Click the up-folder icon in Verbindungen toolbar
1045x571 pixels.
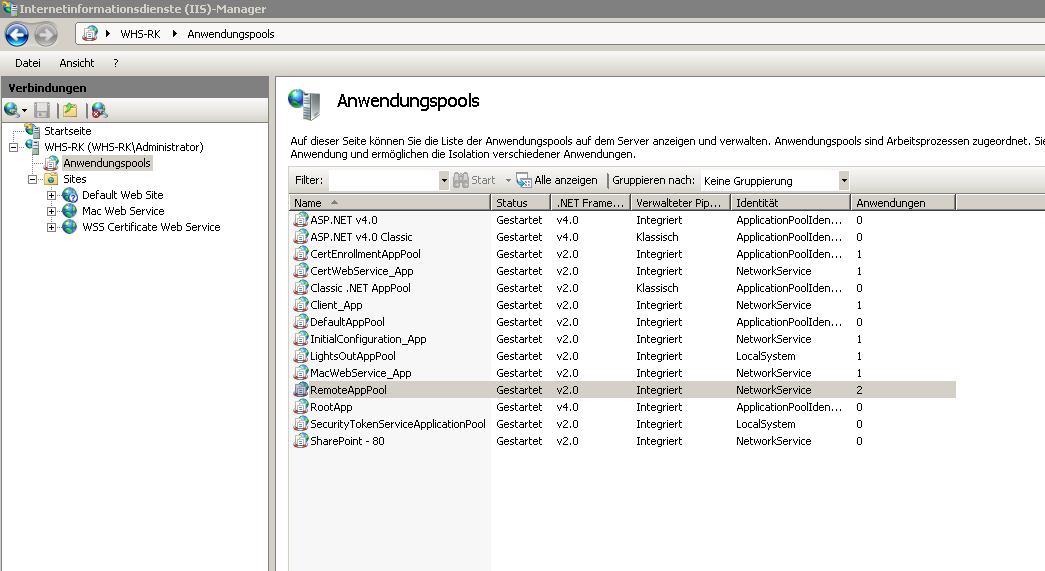pos(70,111)
